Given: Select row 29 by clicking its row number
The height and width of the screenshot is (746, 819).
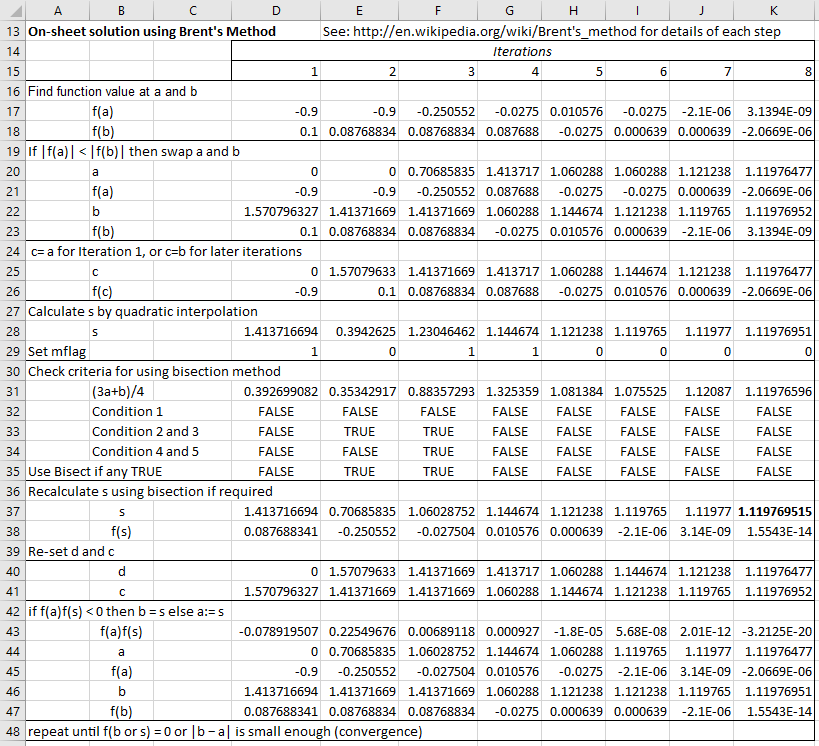Looking at the screenshot, I should (12, 351).
